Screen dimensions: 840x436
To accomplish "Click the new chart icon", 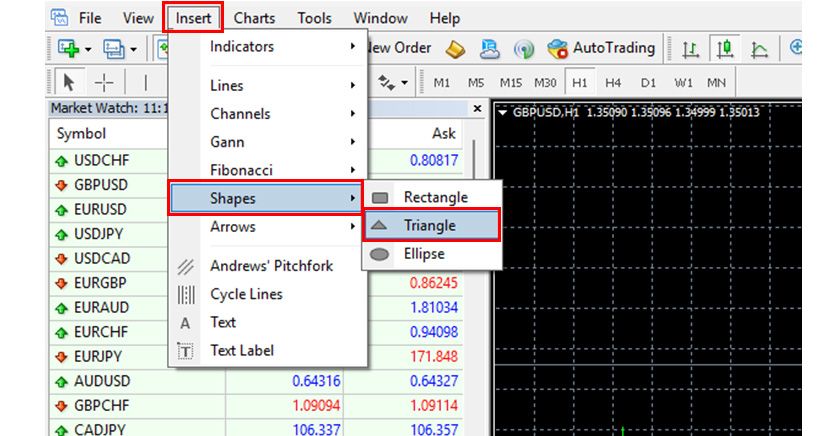I will click(x=69, y=48).
